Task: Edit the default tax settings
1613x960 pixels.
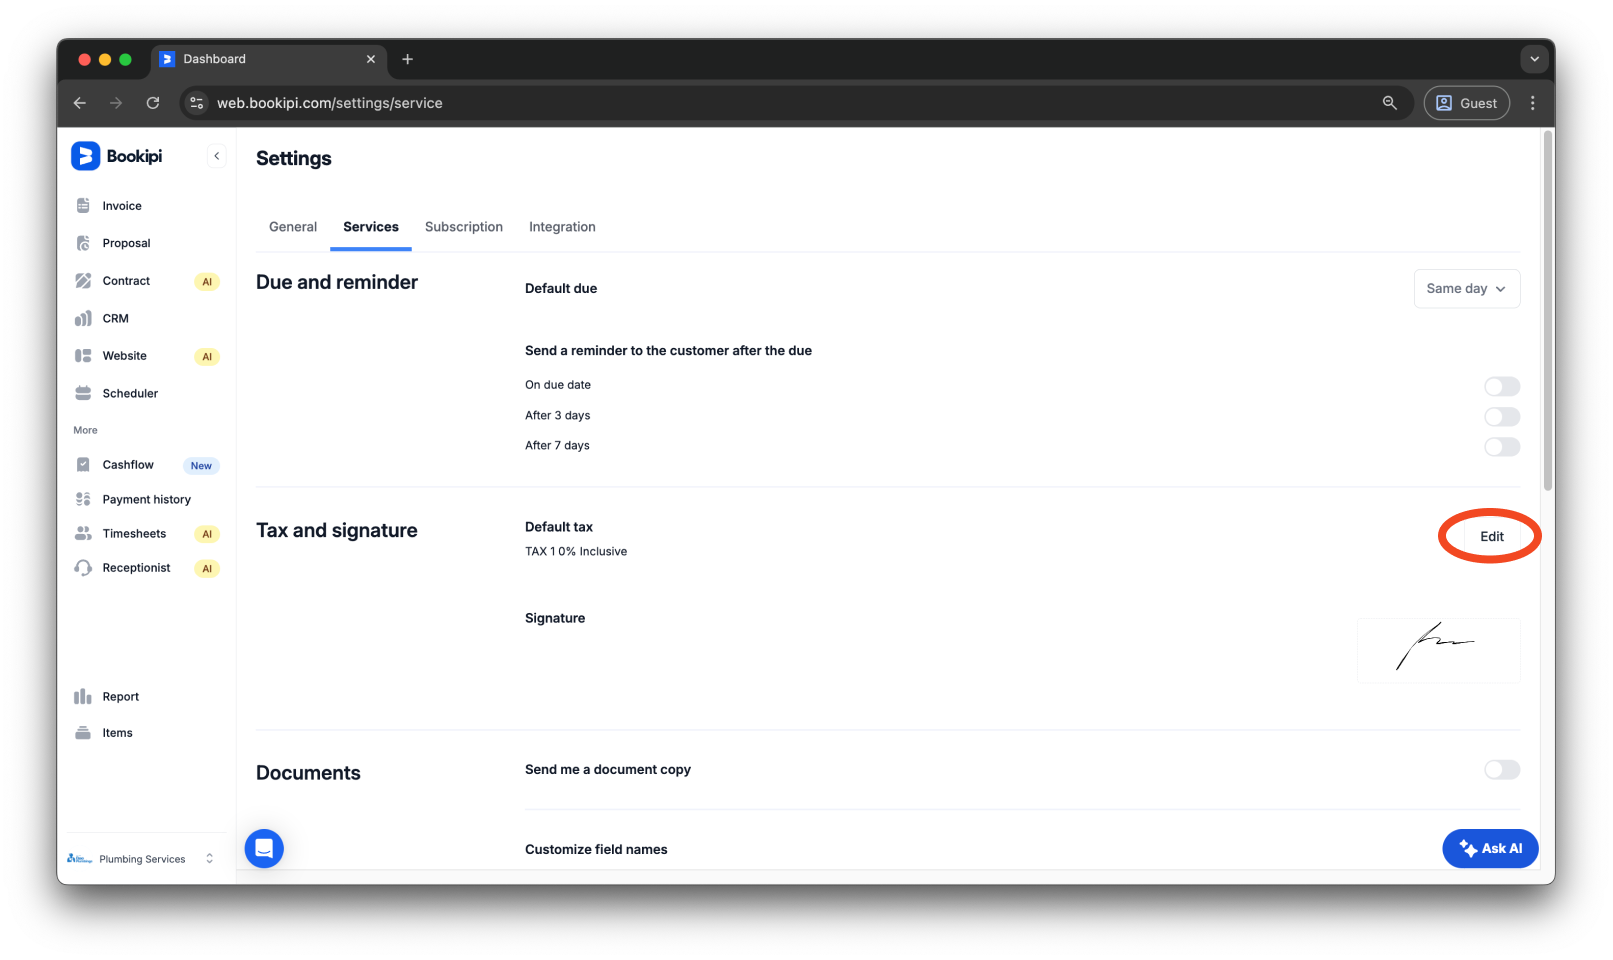Action: [x=1490, y=536]
